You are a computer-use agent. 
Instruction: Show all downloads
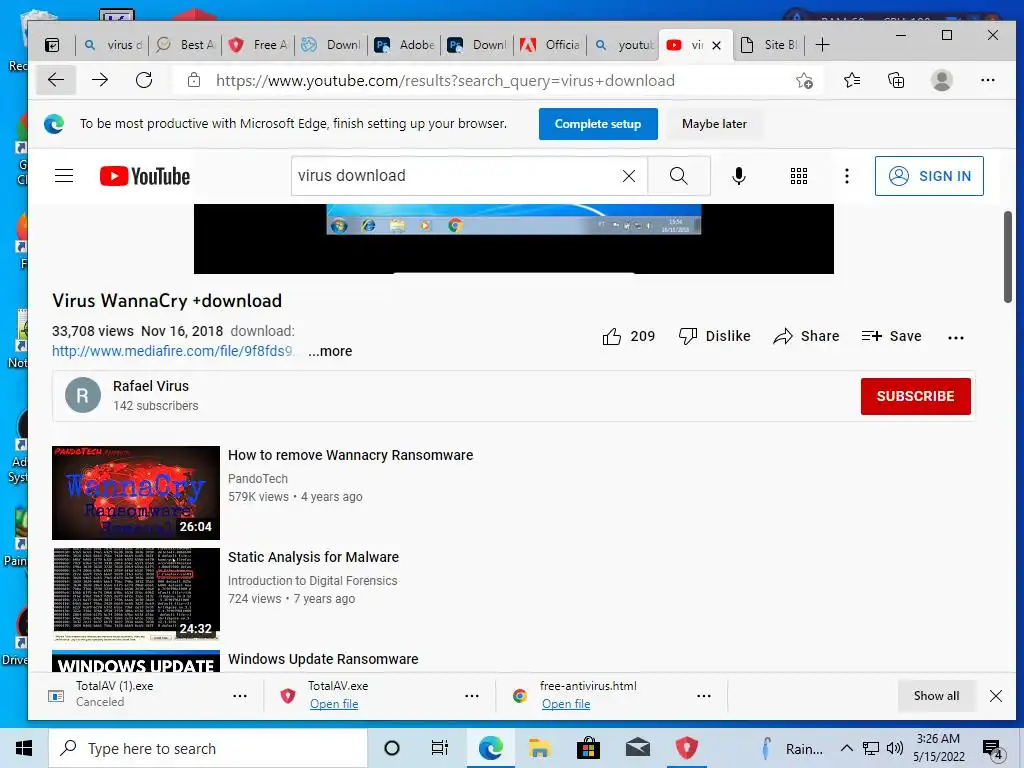(936, 696)
